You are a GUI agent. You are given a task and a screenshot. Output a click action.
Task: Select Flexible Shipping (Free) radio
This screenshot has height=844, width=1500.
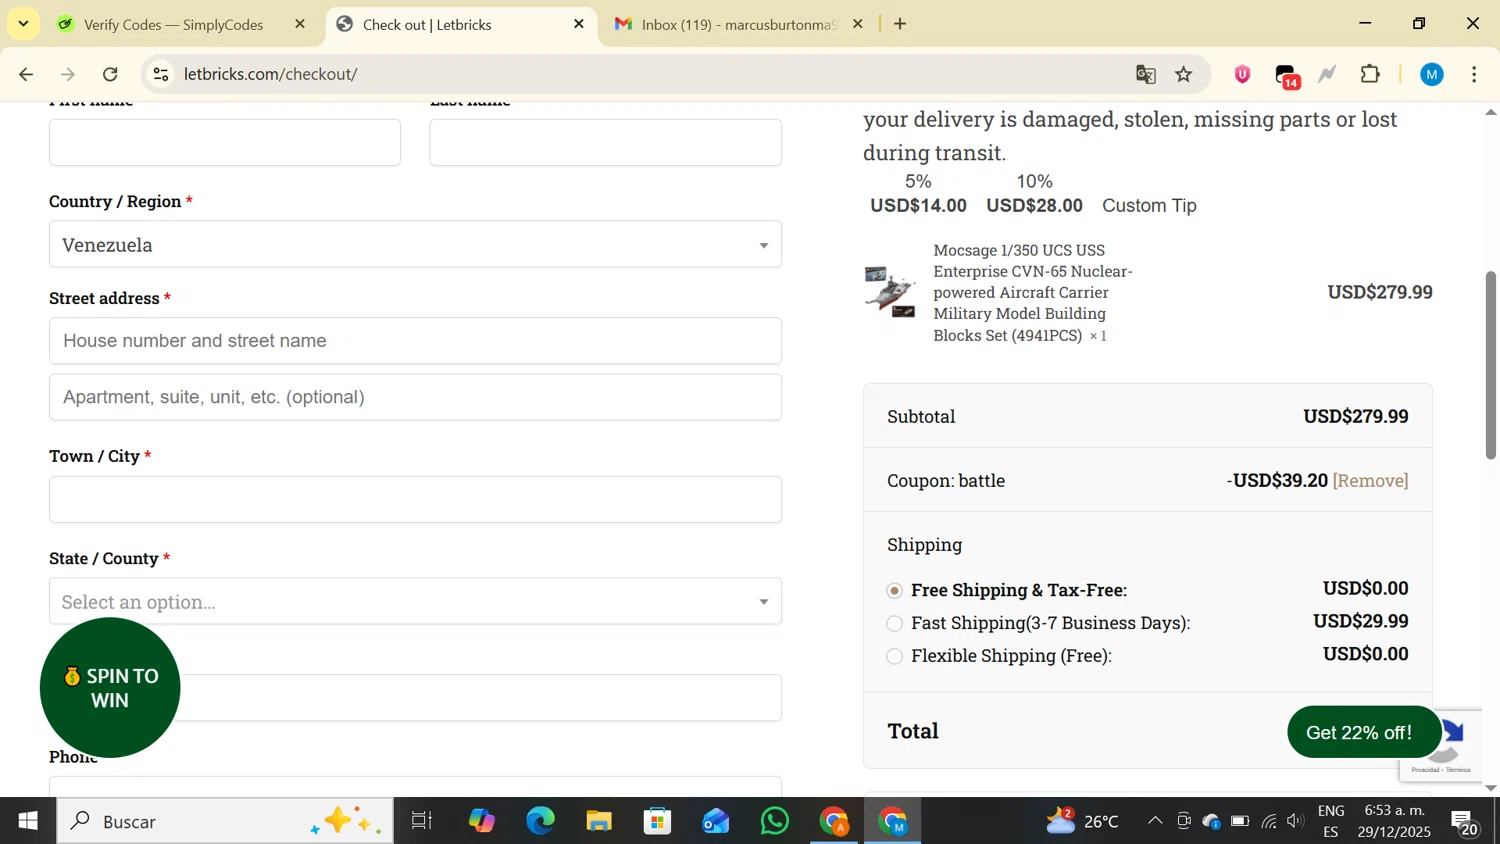pyautogui.click(x=895, y=657)
